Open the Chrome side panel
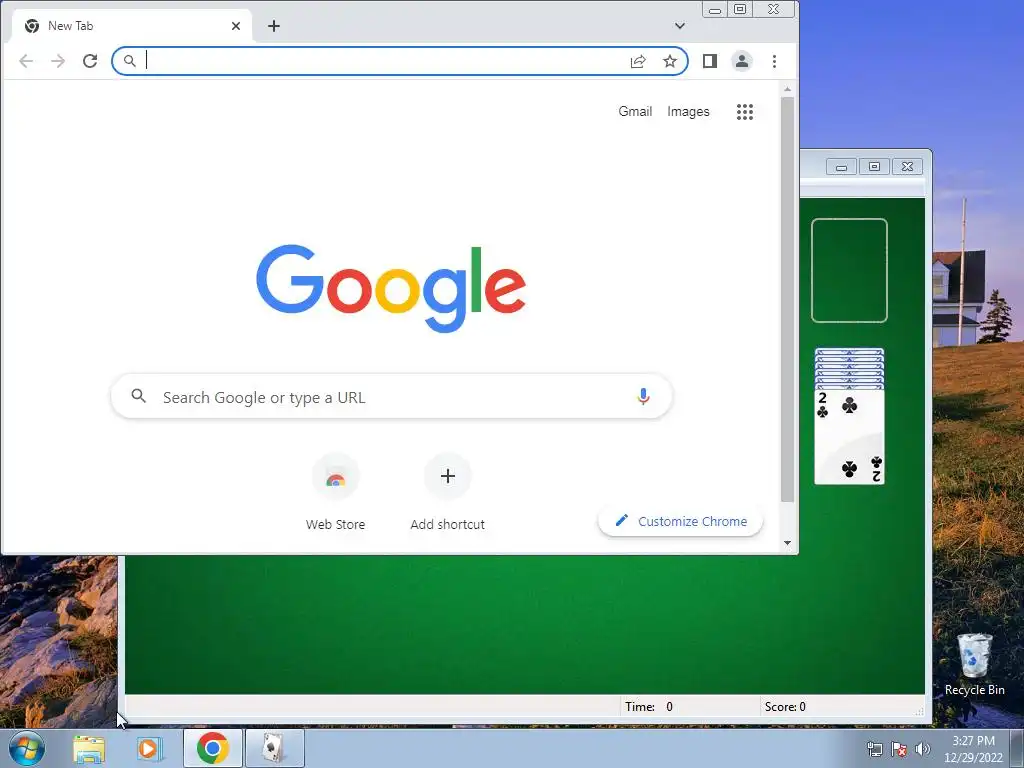This screenshot has height=768, width=1024. coord(710,61)
